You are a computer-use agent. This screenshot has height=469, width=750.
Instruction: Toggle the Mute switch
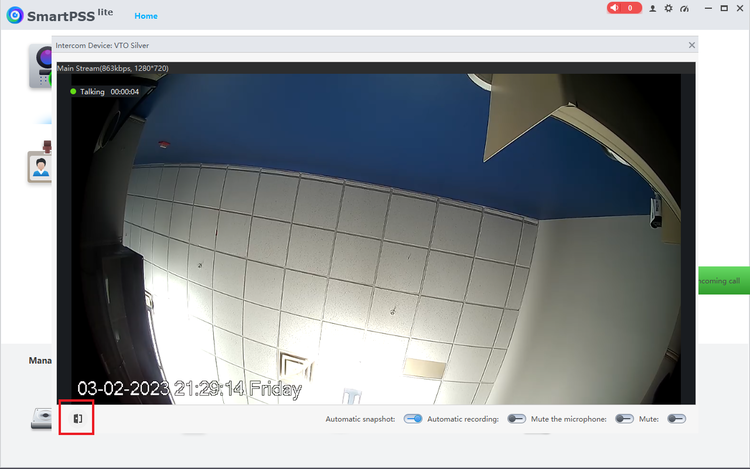click(676, 419)
